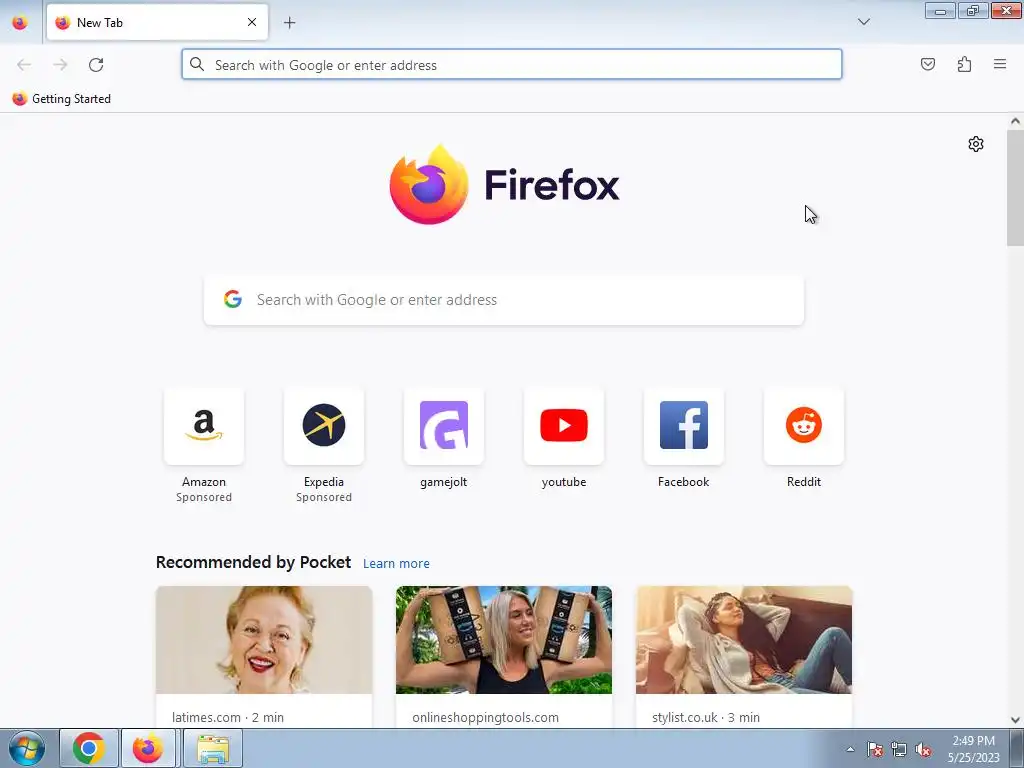Expand the List all tabs chevron
This screenshot has width=1024, height=768.
pyautogui.click(x=863, y=22)
